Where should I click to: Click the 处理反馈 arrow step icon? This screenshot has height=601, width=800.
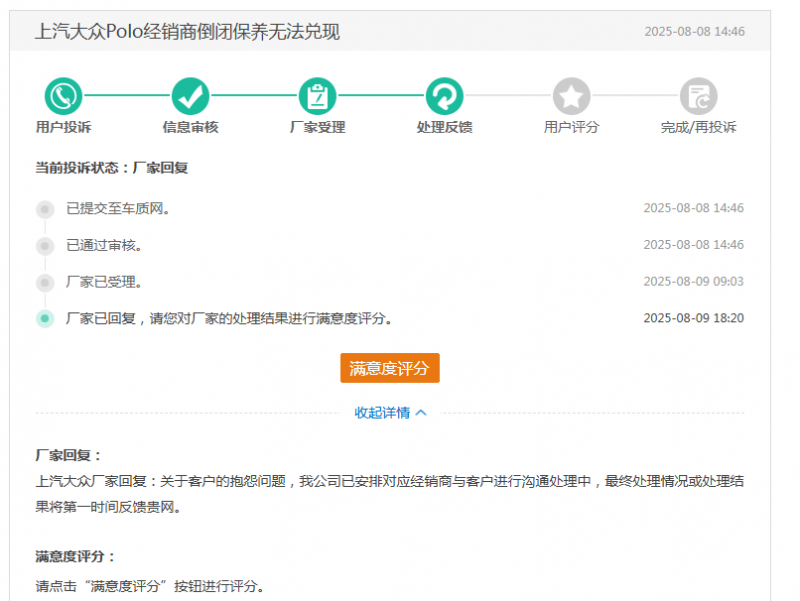pos(444,96)
